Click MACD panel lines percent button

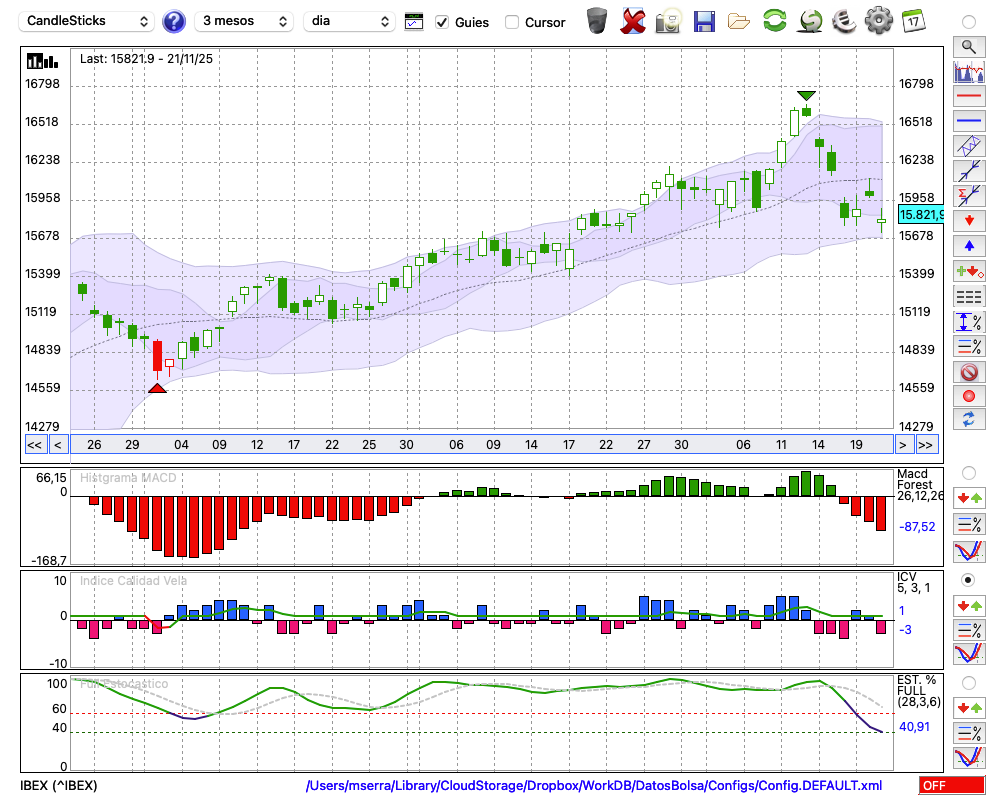(x=969, y=524)
